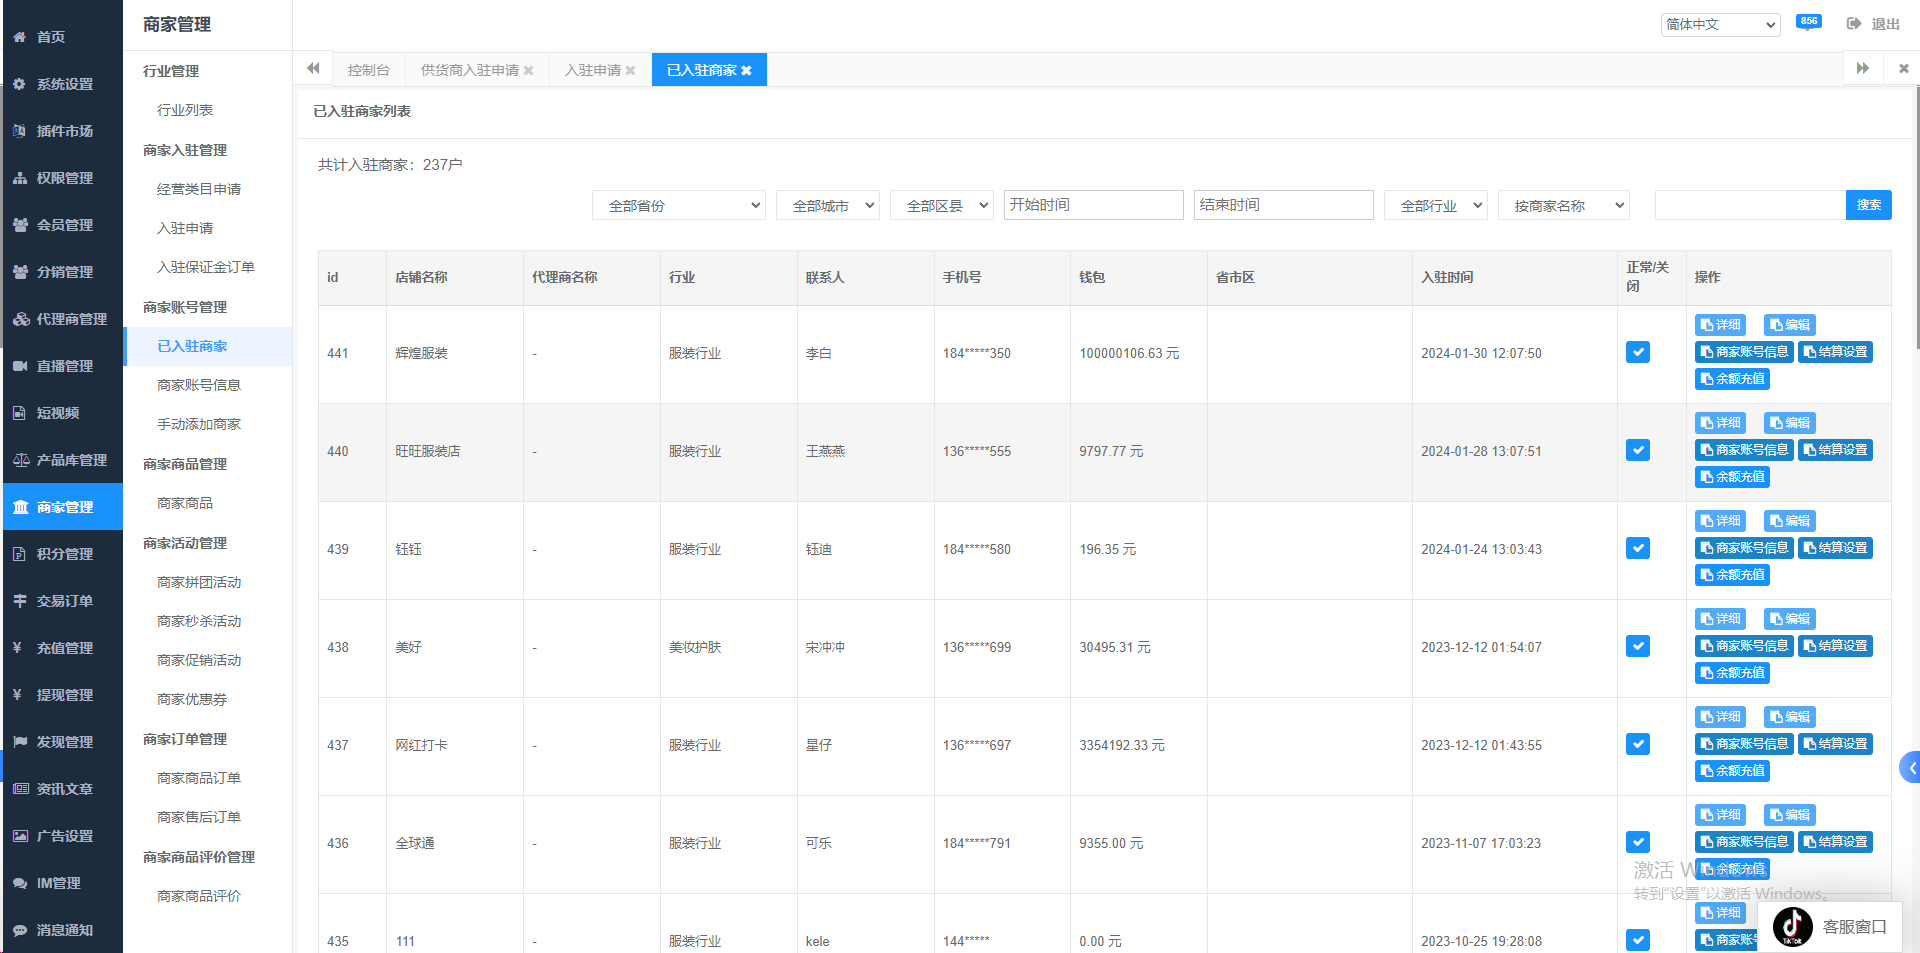Open the message notification bubble icon

[1808, 23]
